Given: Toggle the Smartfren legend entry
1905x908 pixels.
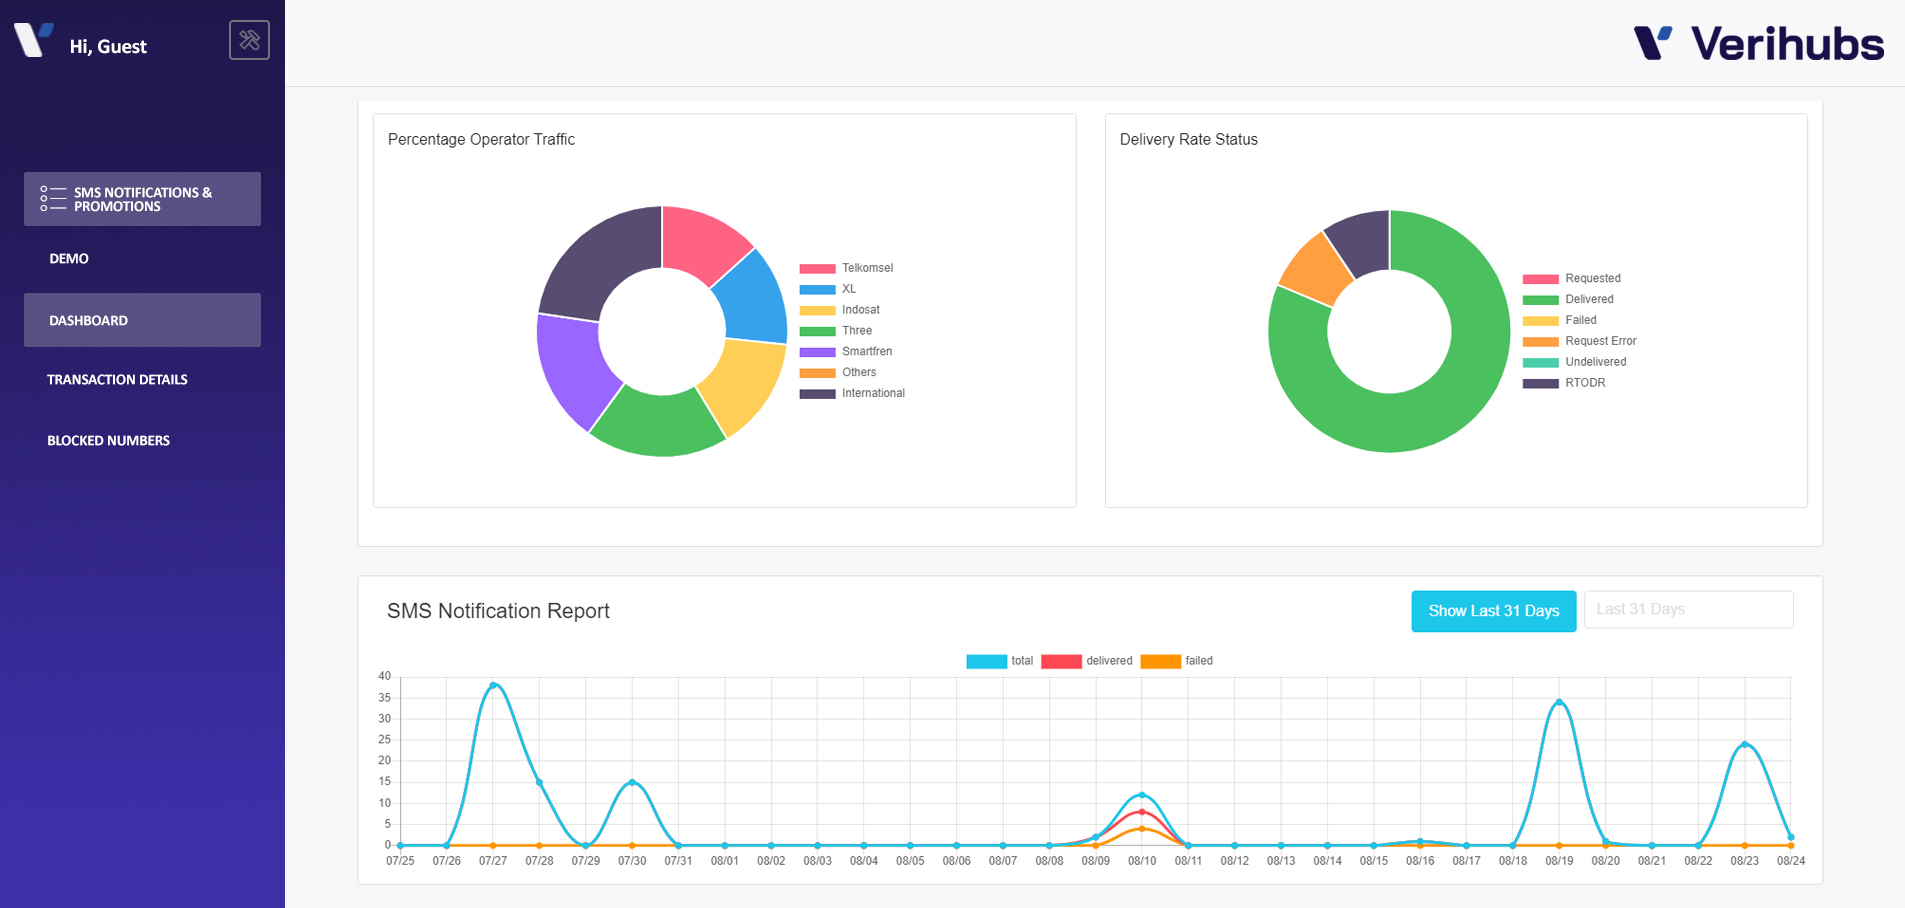Looking at the screenshot, I should (846, 352).
